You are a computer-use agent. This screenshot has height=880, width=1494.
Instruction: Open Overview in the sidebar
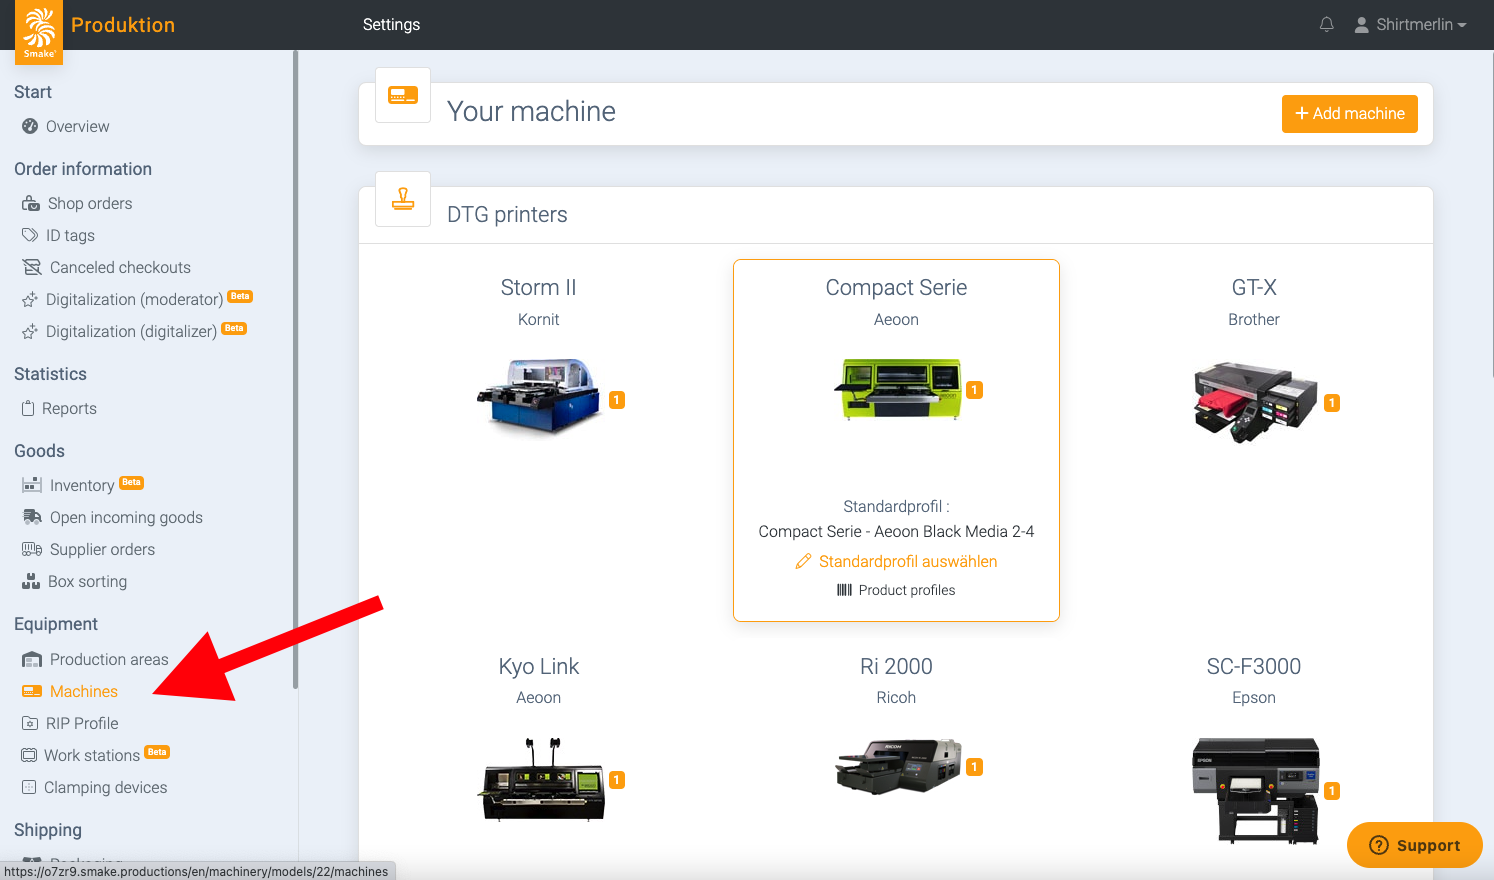(77, 126)
